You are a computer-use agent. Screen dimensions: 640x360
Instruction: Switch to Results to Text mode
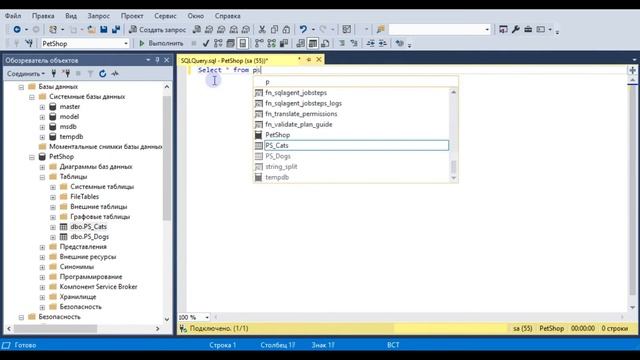coord(301,43)
